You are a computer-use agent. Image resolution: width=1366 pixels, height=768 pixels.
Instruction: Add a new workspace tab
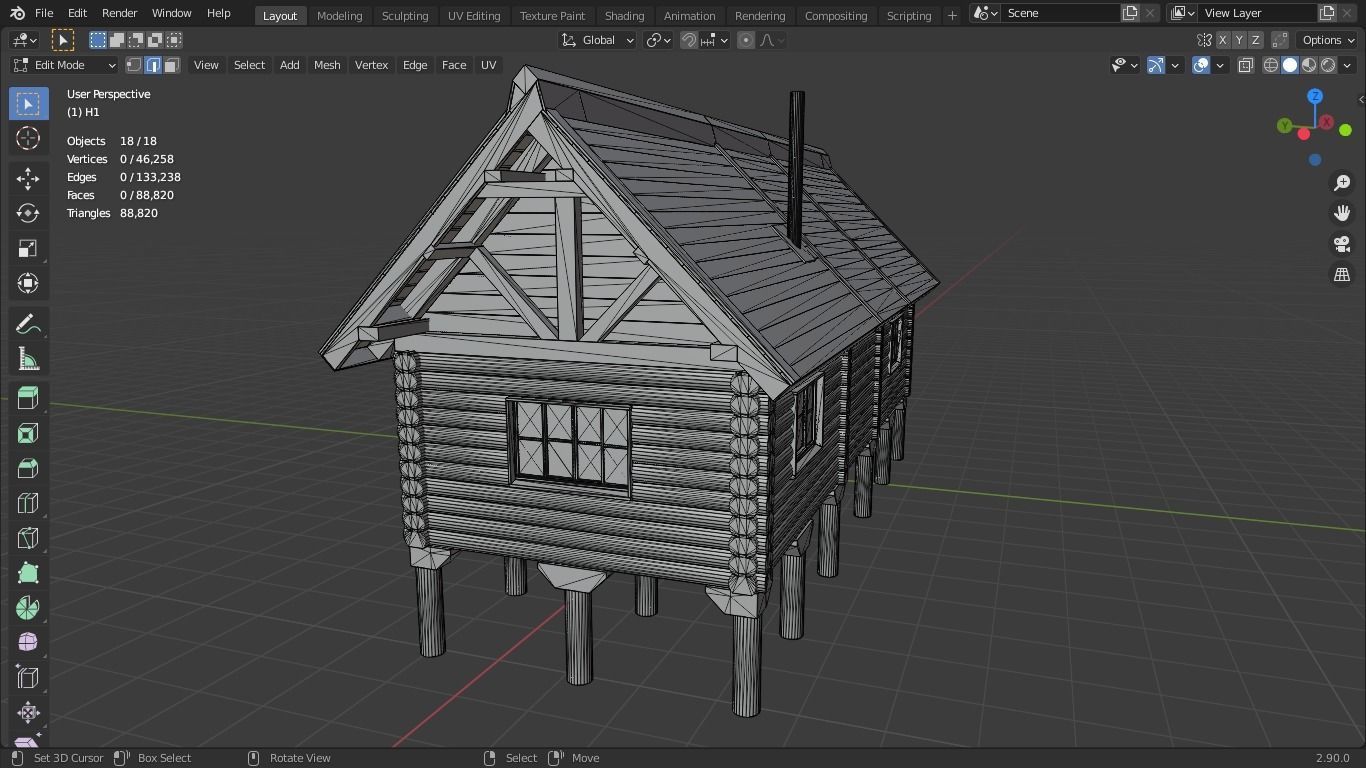click(952, 15)
